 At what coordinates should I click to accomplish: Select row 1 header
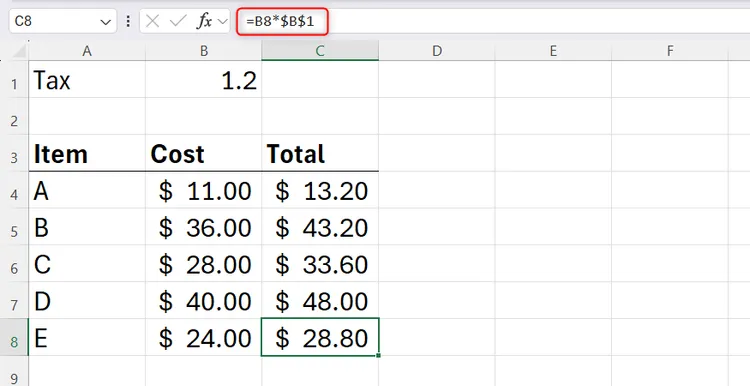pyautogui.click(x=14, y=79)
